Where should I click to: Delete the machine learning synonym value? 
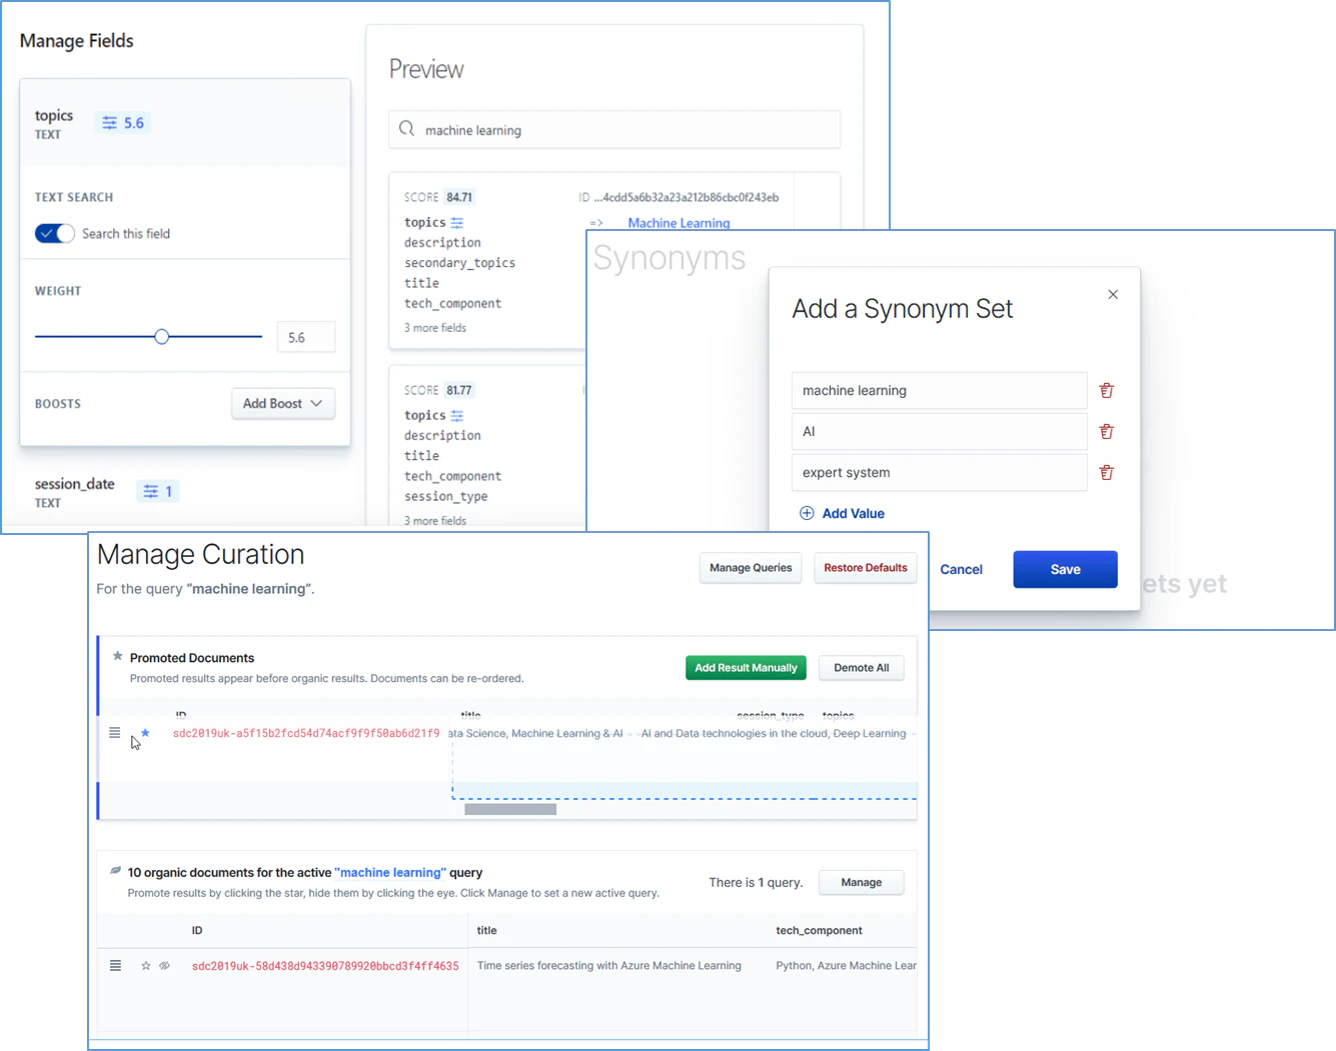1107,391
